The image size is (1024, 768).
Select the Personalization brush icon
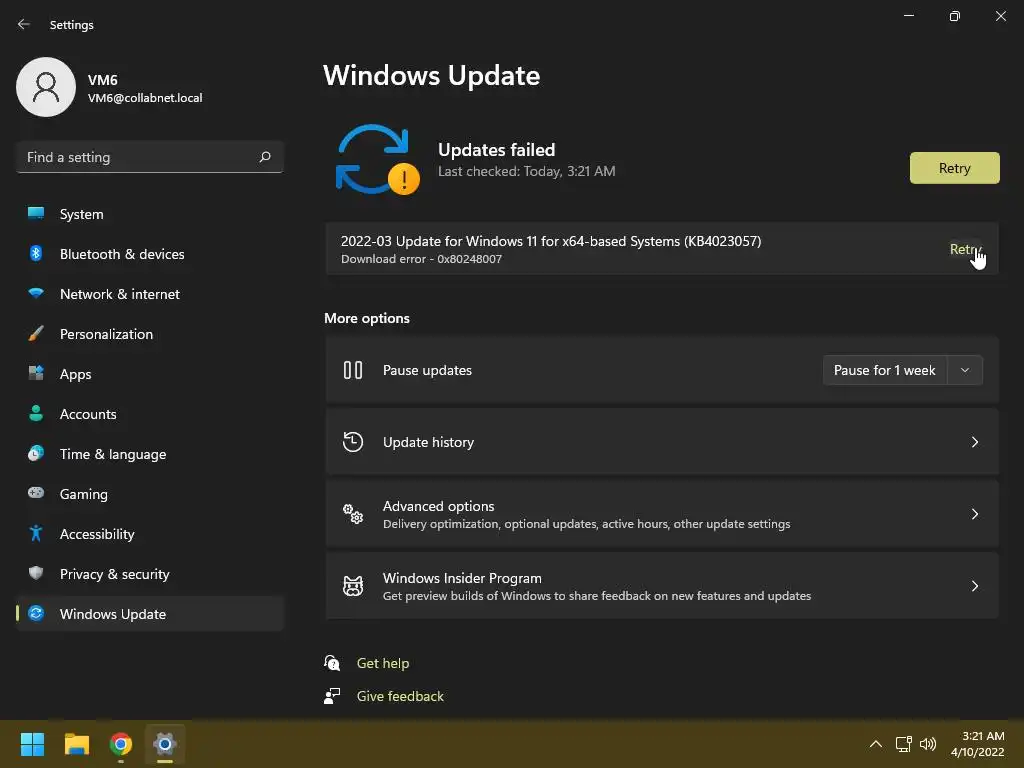click(36, 334)
